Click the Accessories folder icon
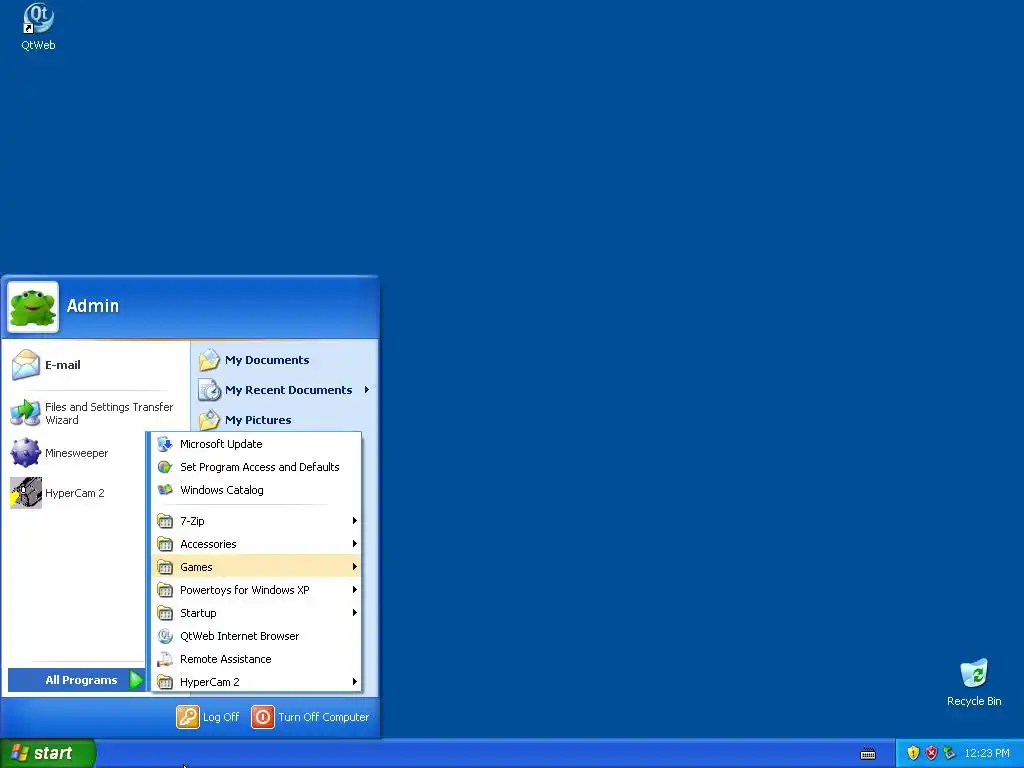 [x=165, y=544]
